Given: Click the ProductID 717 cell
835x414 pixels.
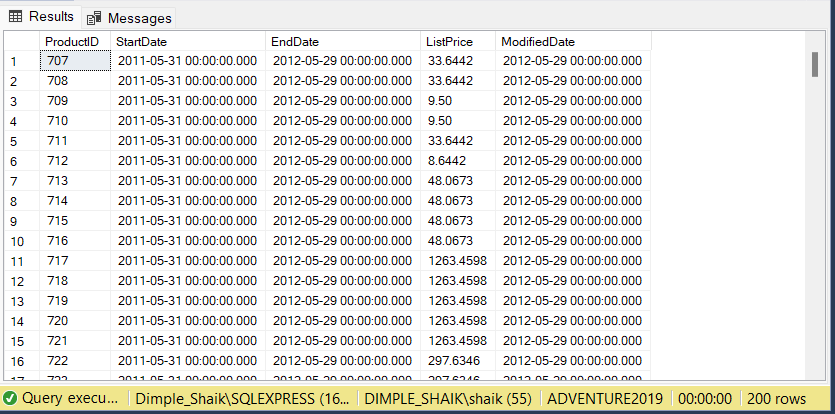Looking at the screenshot, I should (74, 261).
